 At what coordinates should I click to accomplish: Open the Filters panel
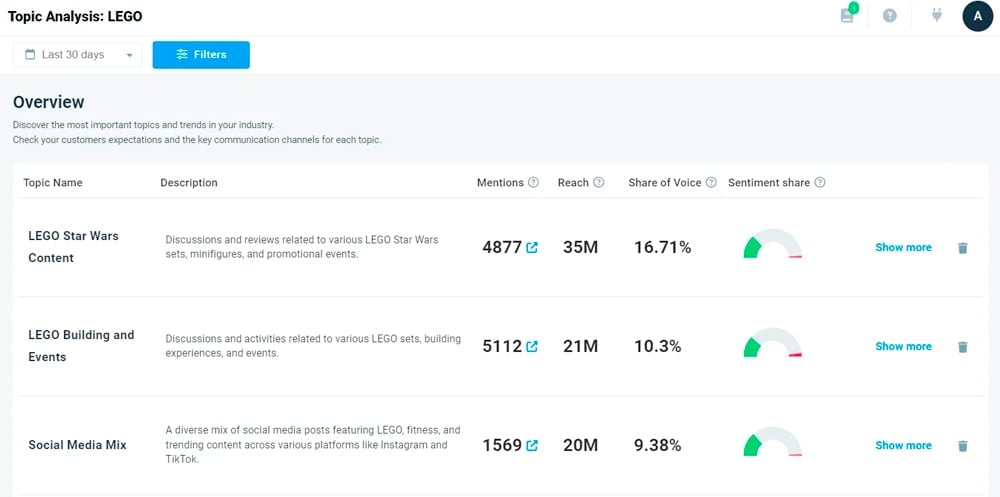[201, 55]
